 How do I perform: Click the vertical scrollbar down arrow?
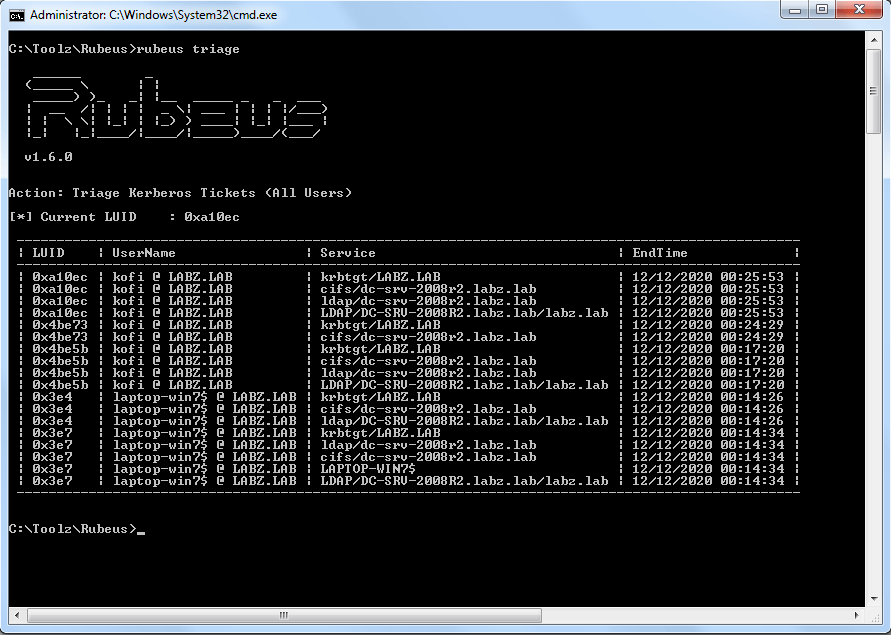[873, 599]
